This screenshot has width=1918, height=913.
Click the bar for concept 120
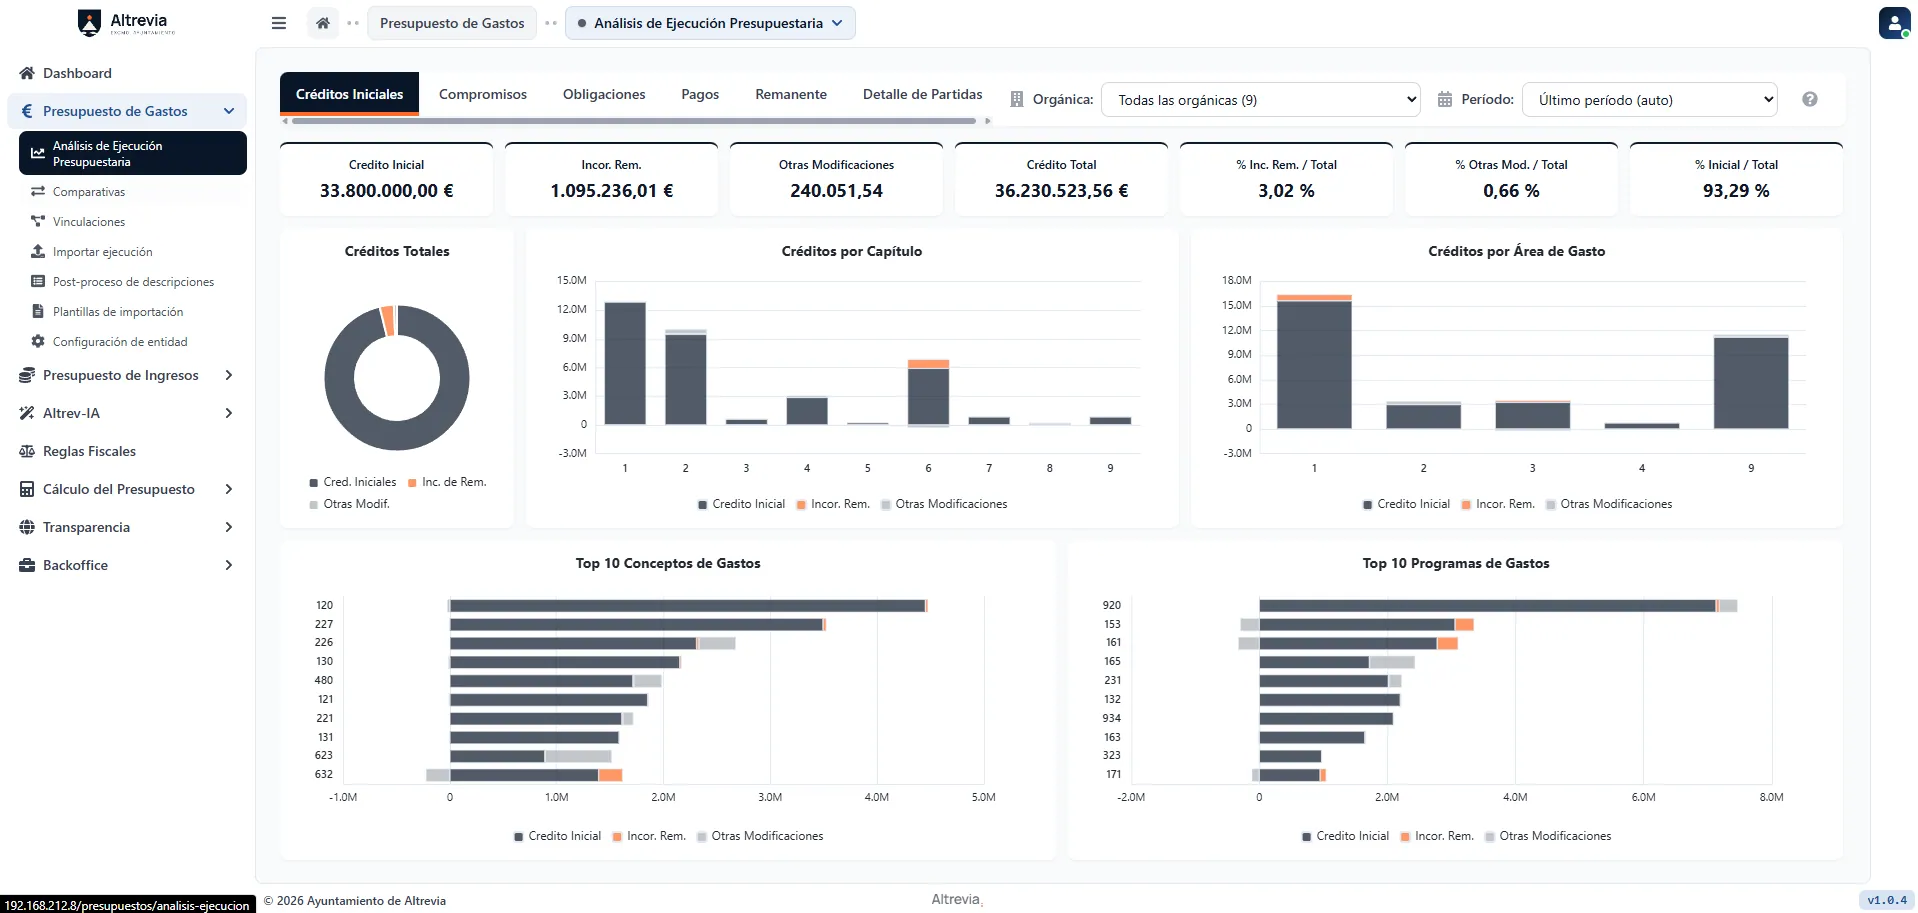687,605
